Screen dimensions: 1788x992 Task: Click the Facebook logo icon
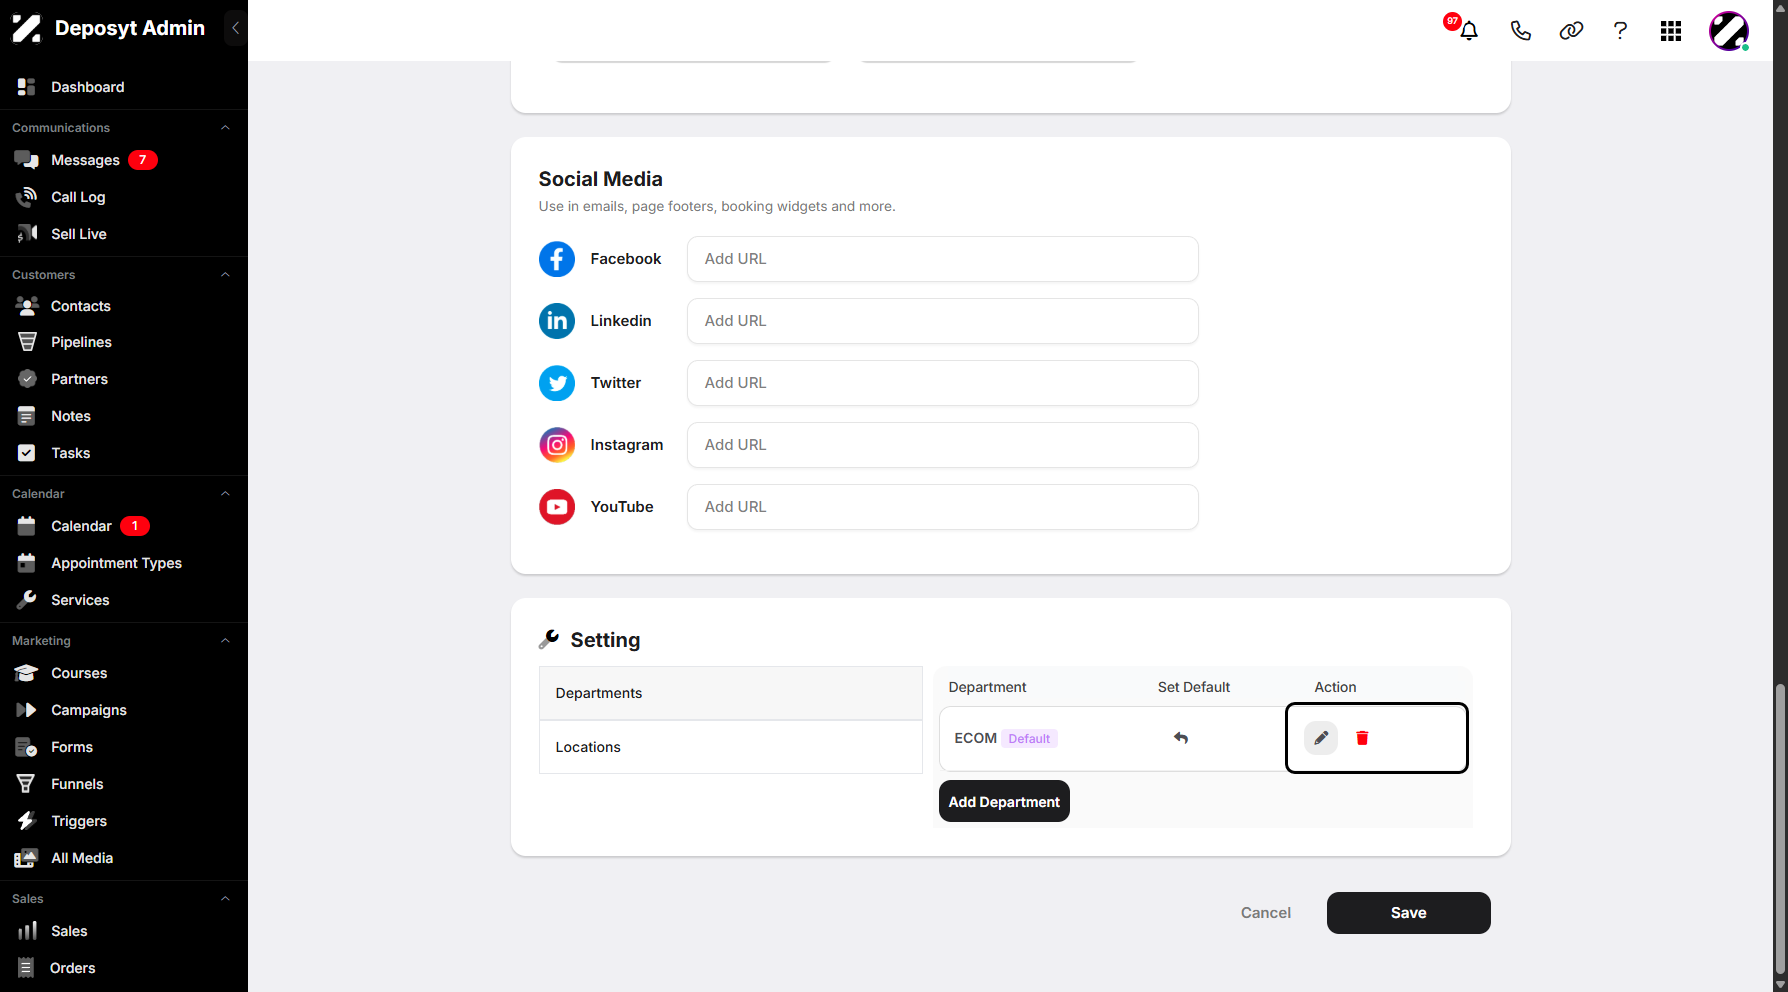click(x=557, y=259)
